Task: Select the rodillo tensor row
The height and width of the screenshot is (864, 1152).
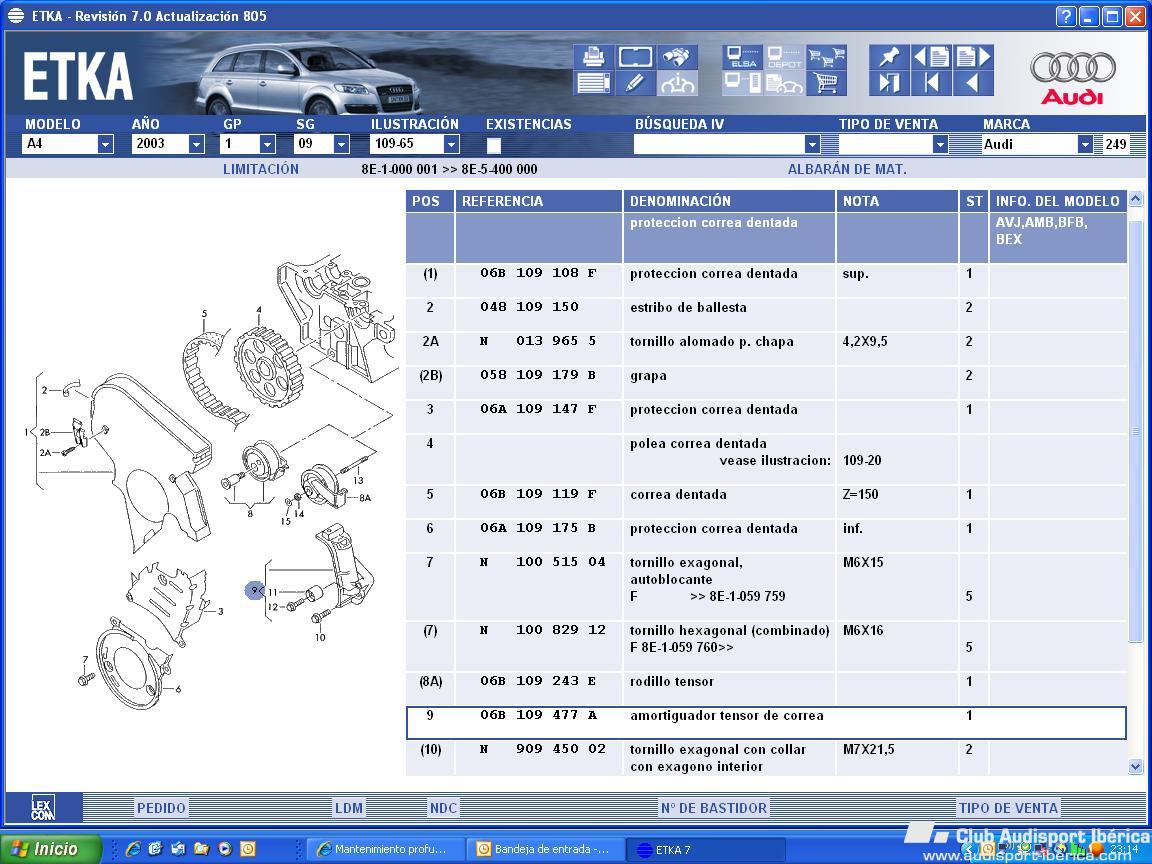Action: pyautogui.click(x=766, y=688)
